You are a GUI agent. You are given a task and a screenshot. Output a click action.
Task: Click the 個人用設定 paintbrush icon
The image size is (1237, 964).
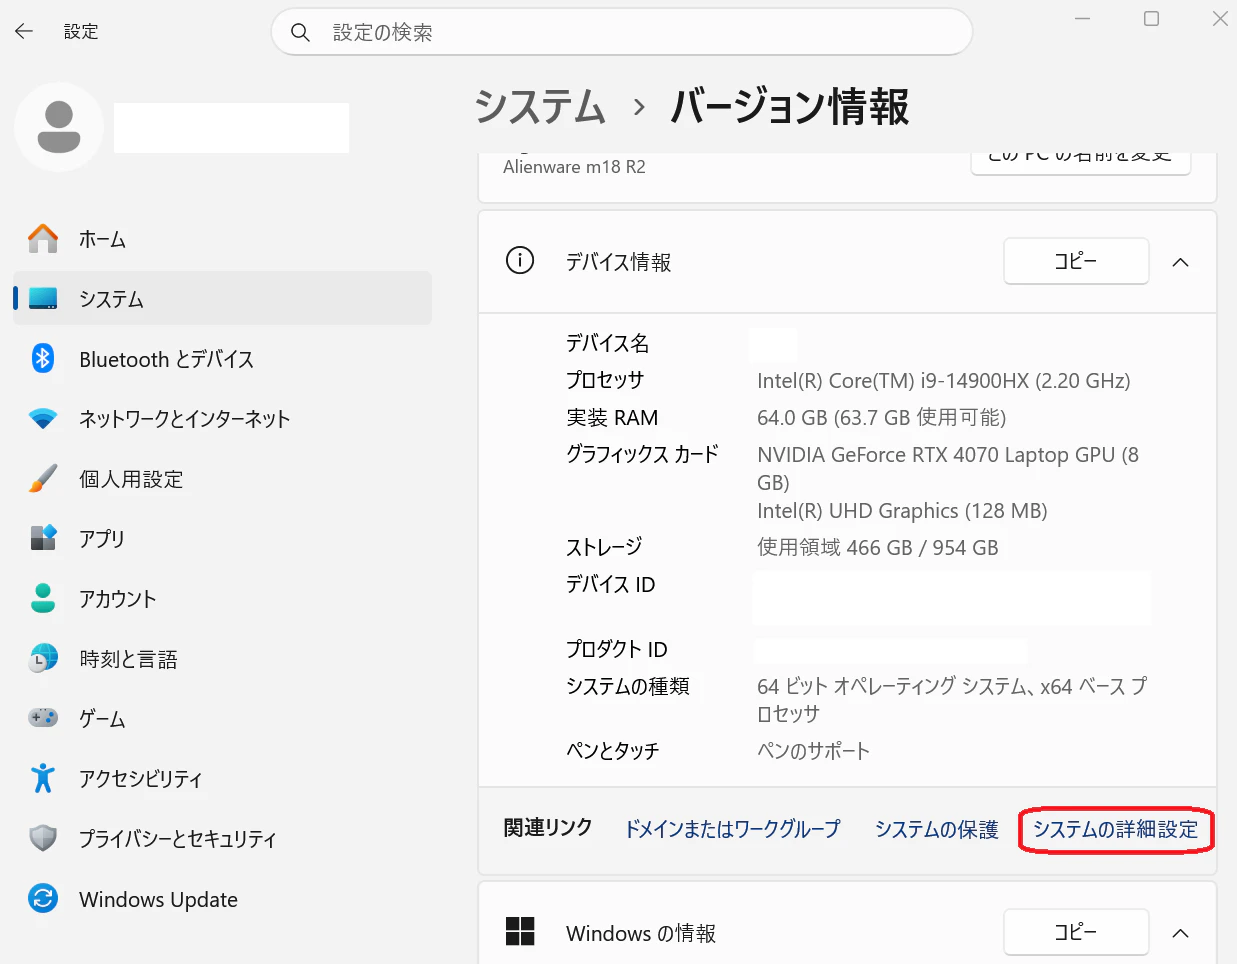coord(43,479)
